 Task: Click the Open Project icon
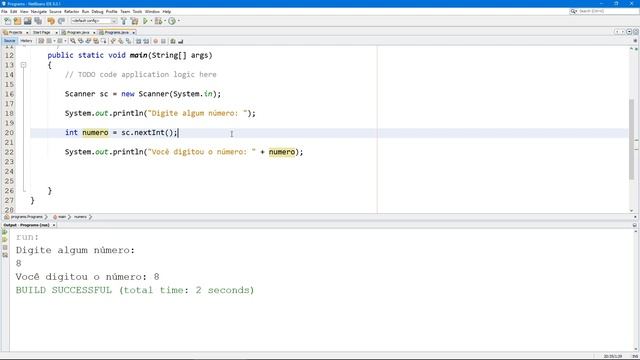(27, 21)
